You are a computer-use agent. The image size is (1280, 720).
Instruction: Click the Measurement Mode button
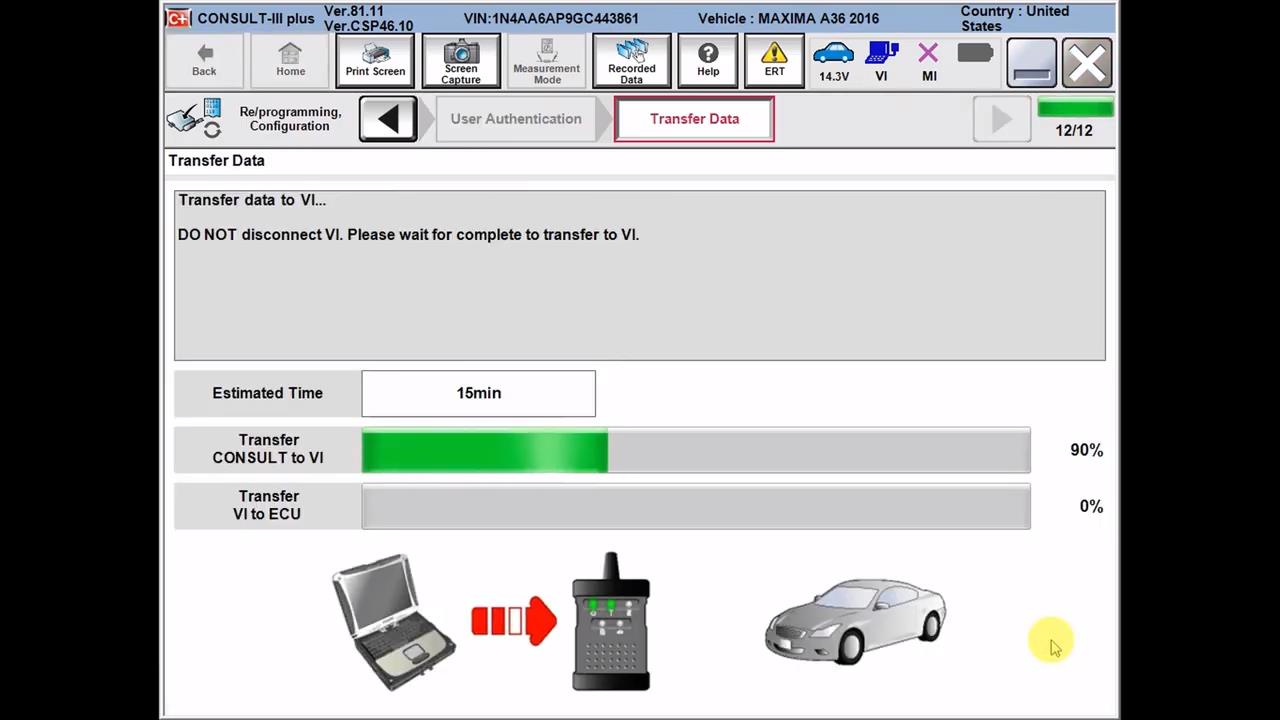[x=547, y=61]
